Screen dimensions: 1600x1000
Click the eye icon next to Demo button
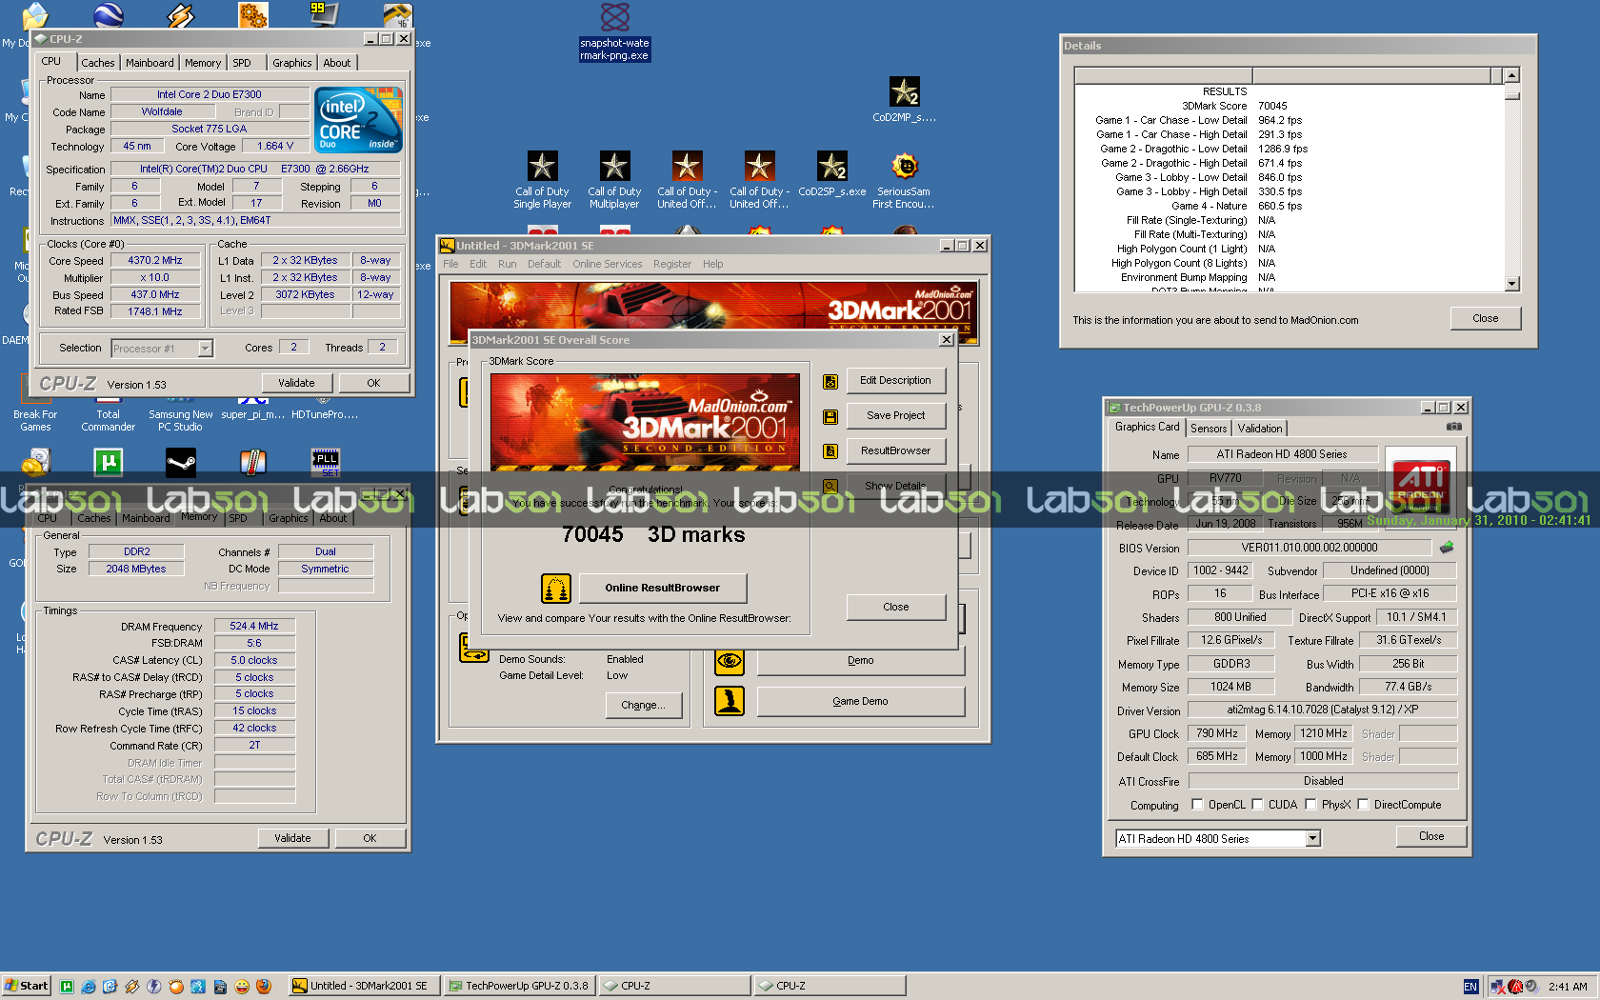tap(729, 661)
